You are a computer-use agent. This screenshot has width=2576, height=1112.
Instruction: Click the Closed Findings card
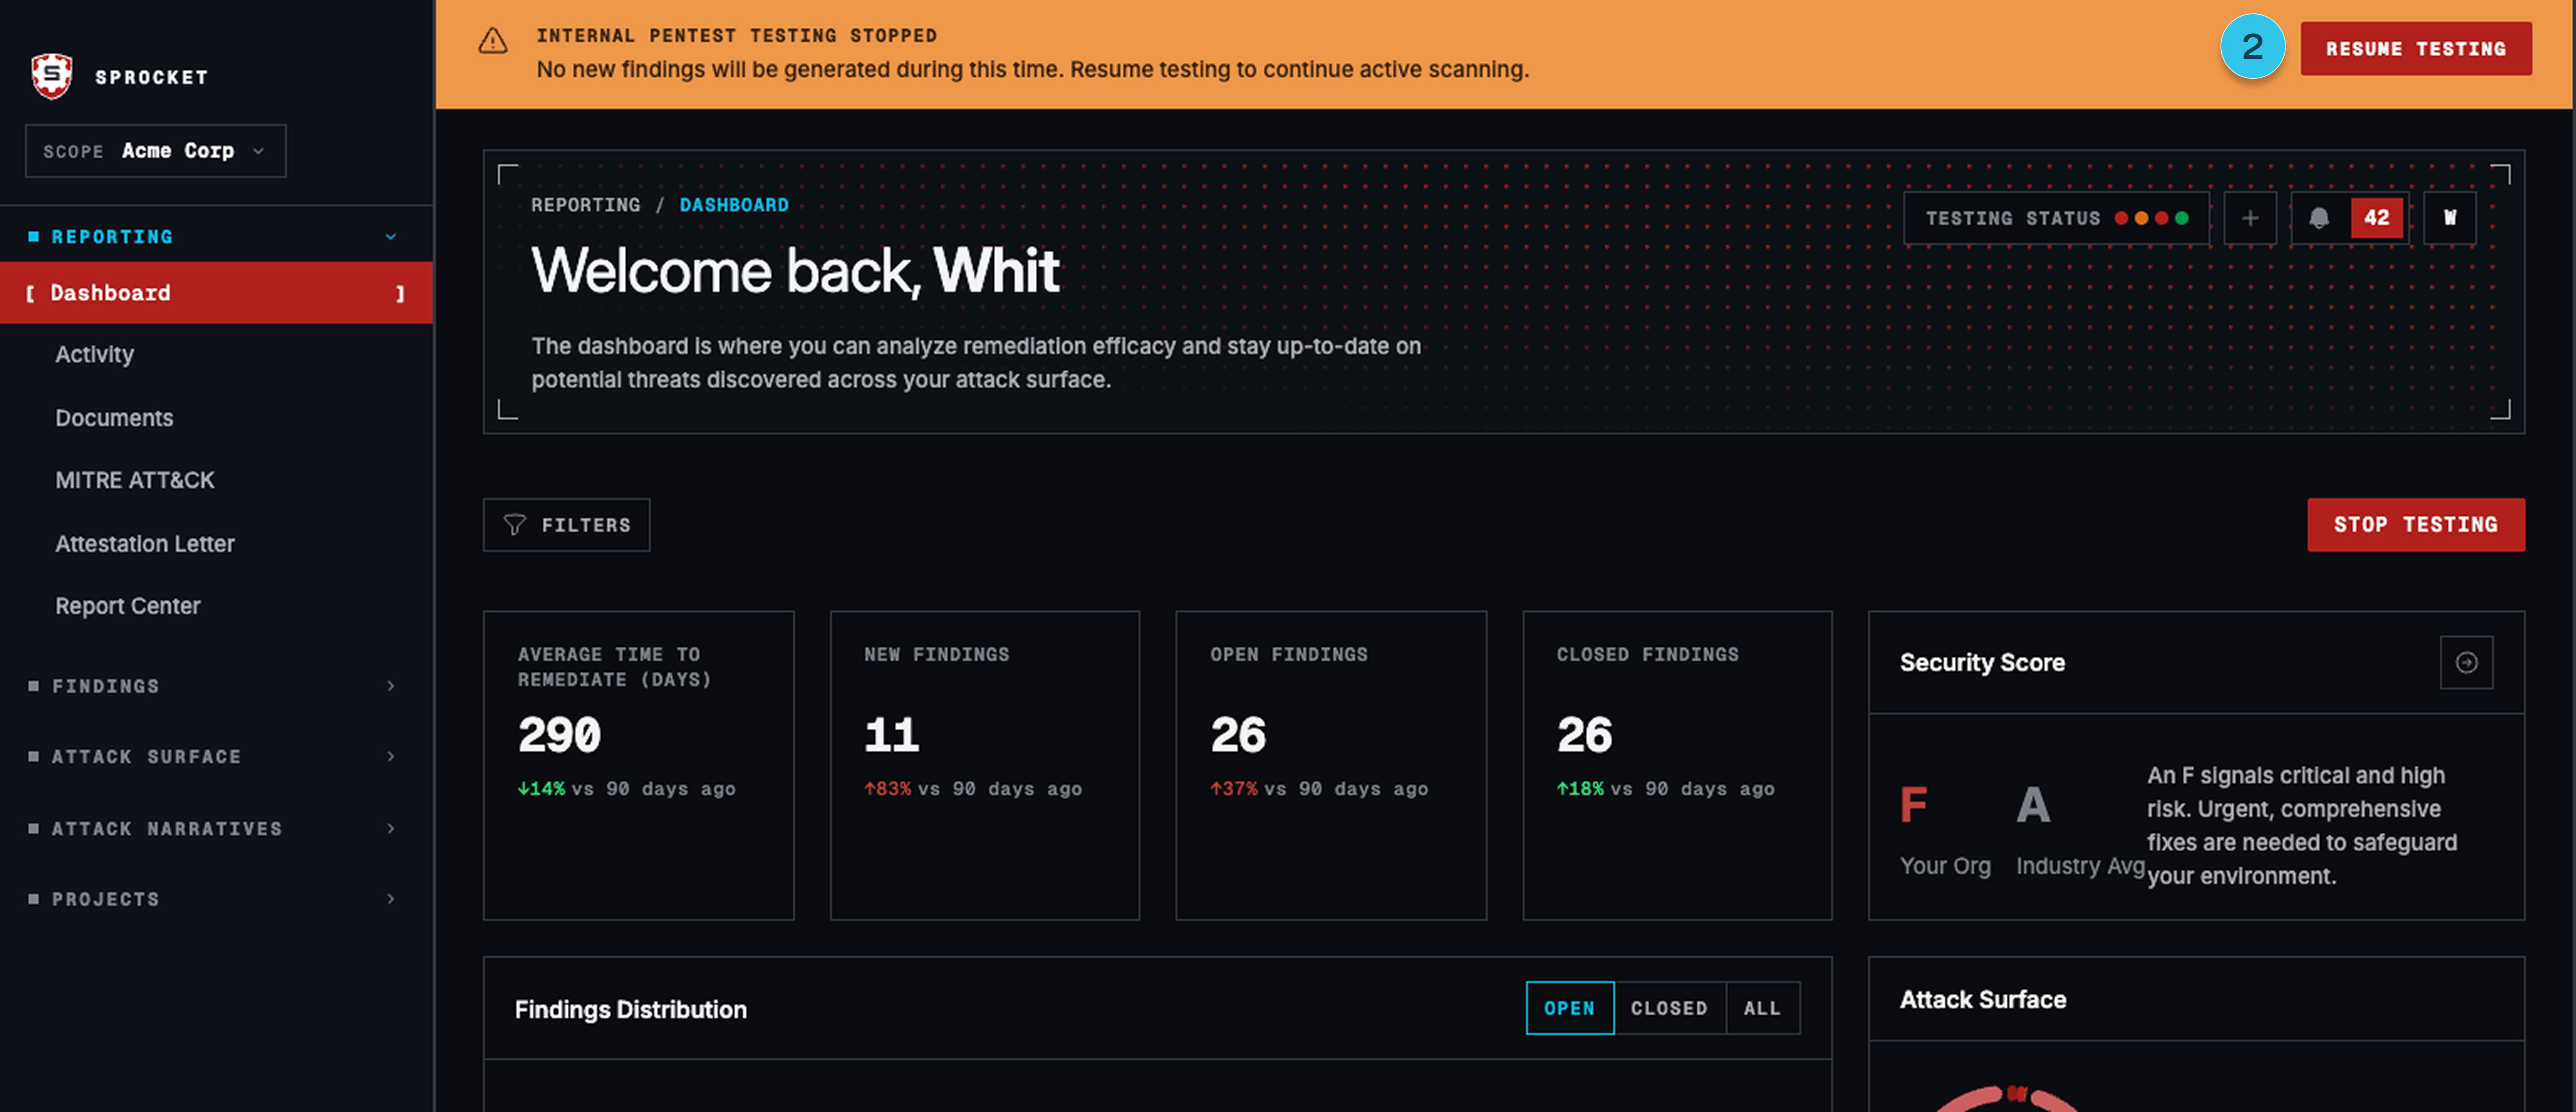point(1677,766)
